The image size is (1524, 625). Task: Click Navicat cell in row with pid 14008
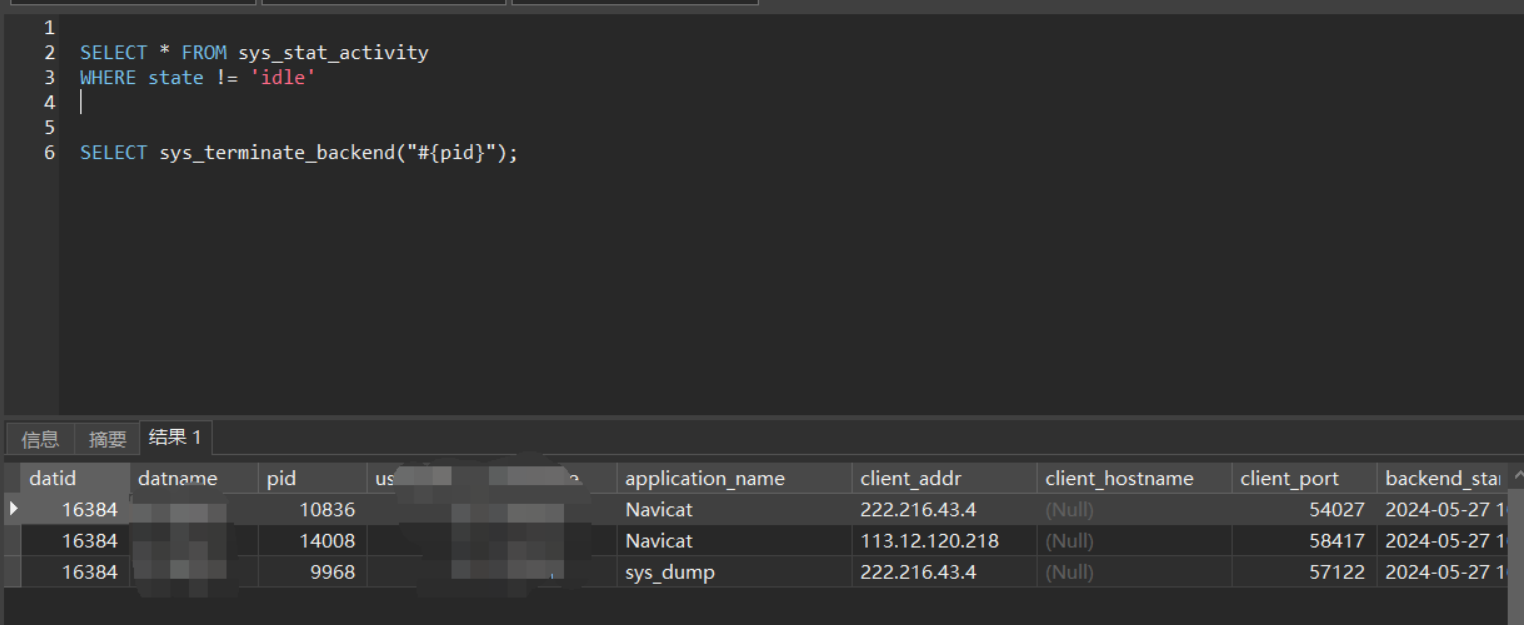[734, 540]
